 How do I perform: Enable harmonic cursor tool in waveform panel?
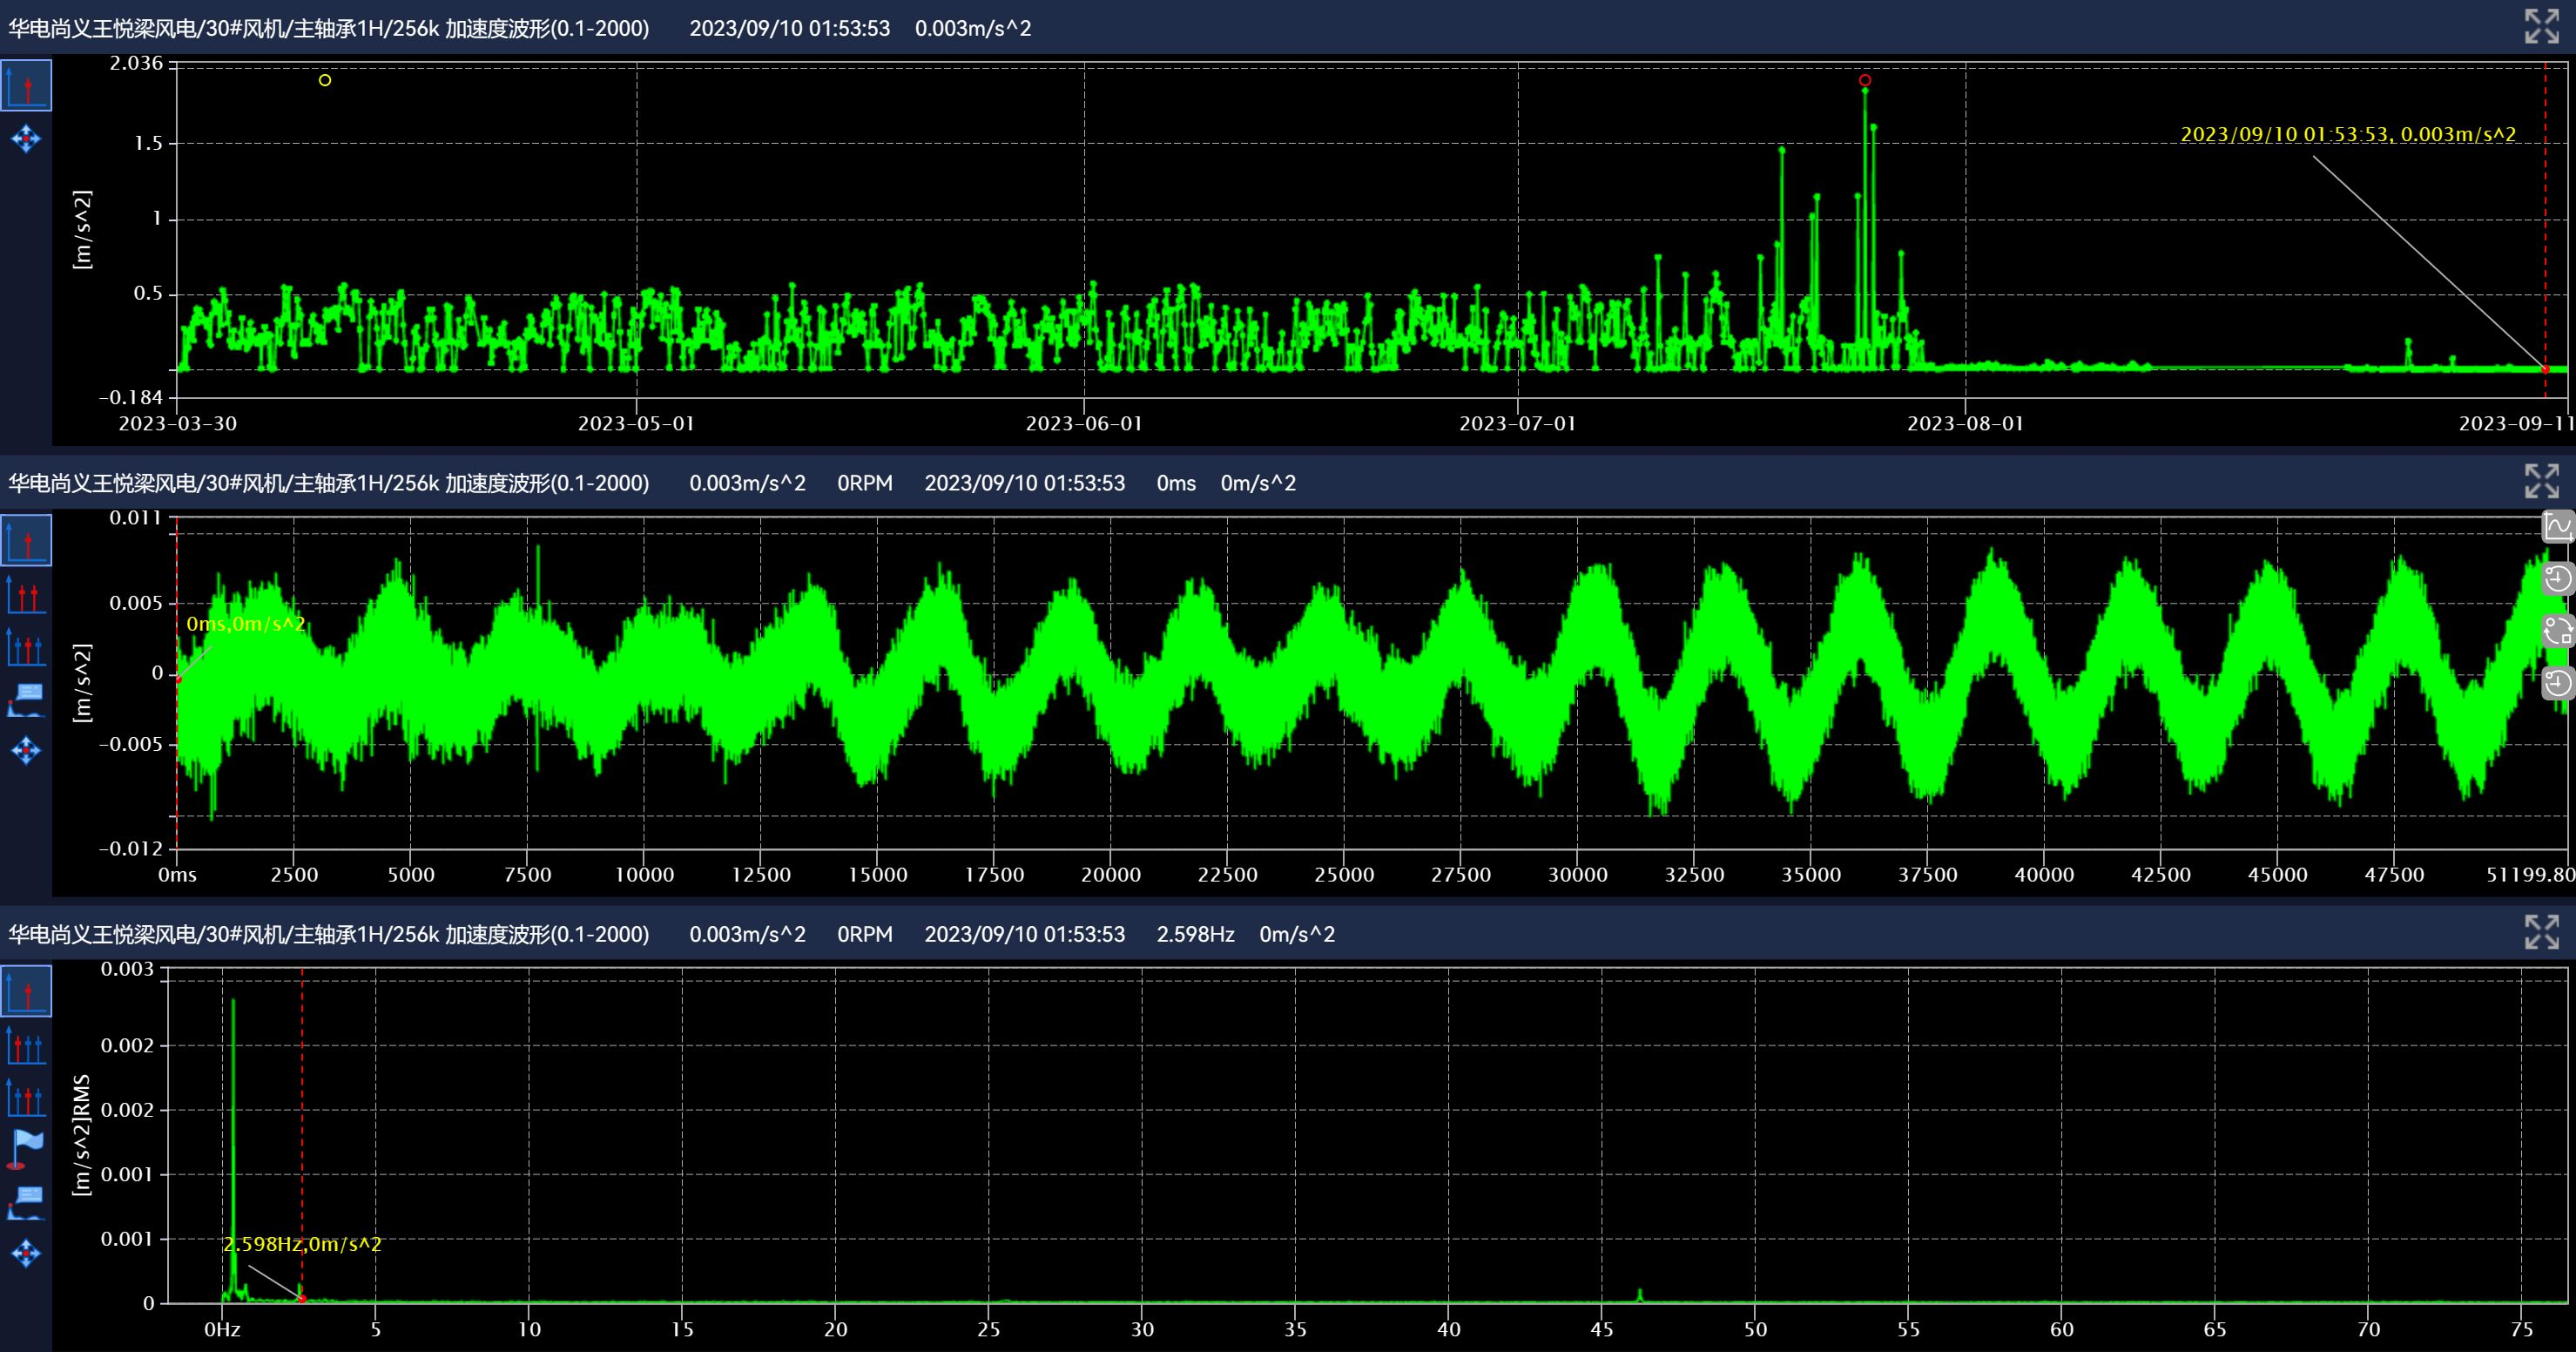[x=26, y=647]
